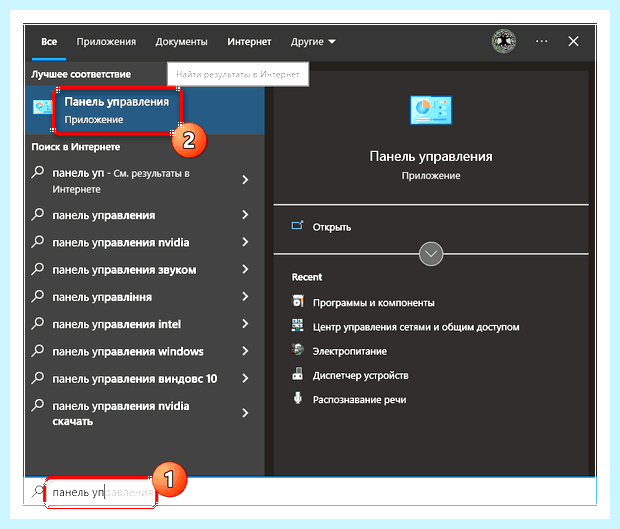620x529 pixels.
Task: Open the three-dots options menu
Action: [x=541, y=41]
